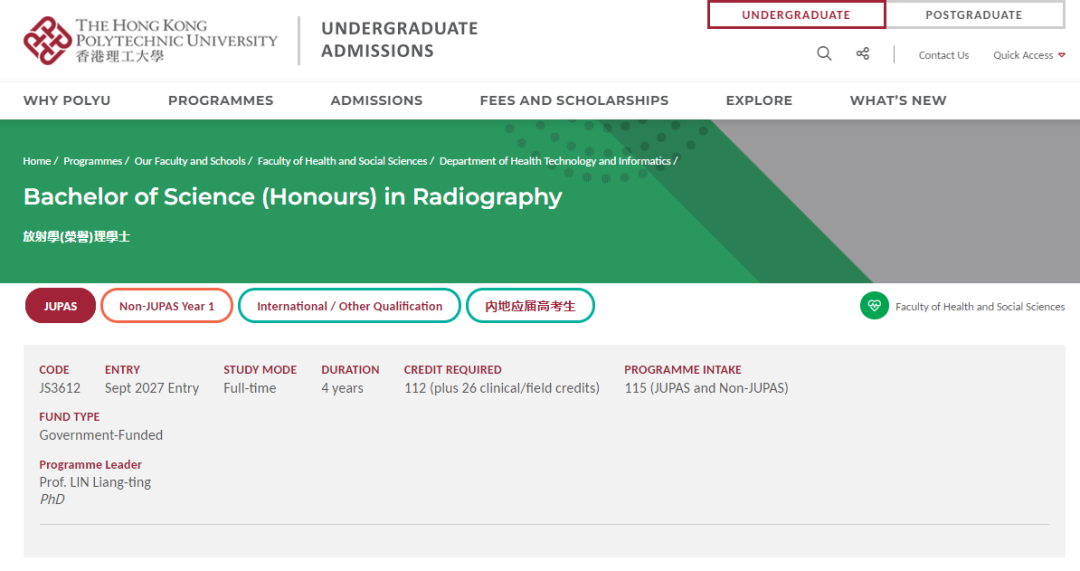Click the Sept 2027 Entry value
Image resolution: width=1080 pixels, height=571 pixels.
point(152,388)
